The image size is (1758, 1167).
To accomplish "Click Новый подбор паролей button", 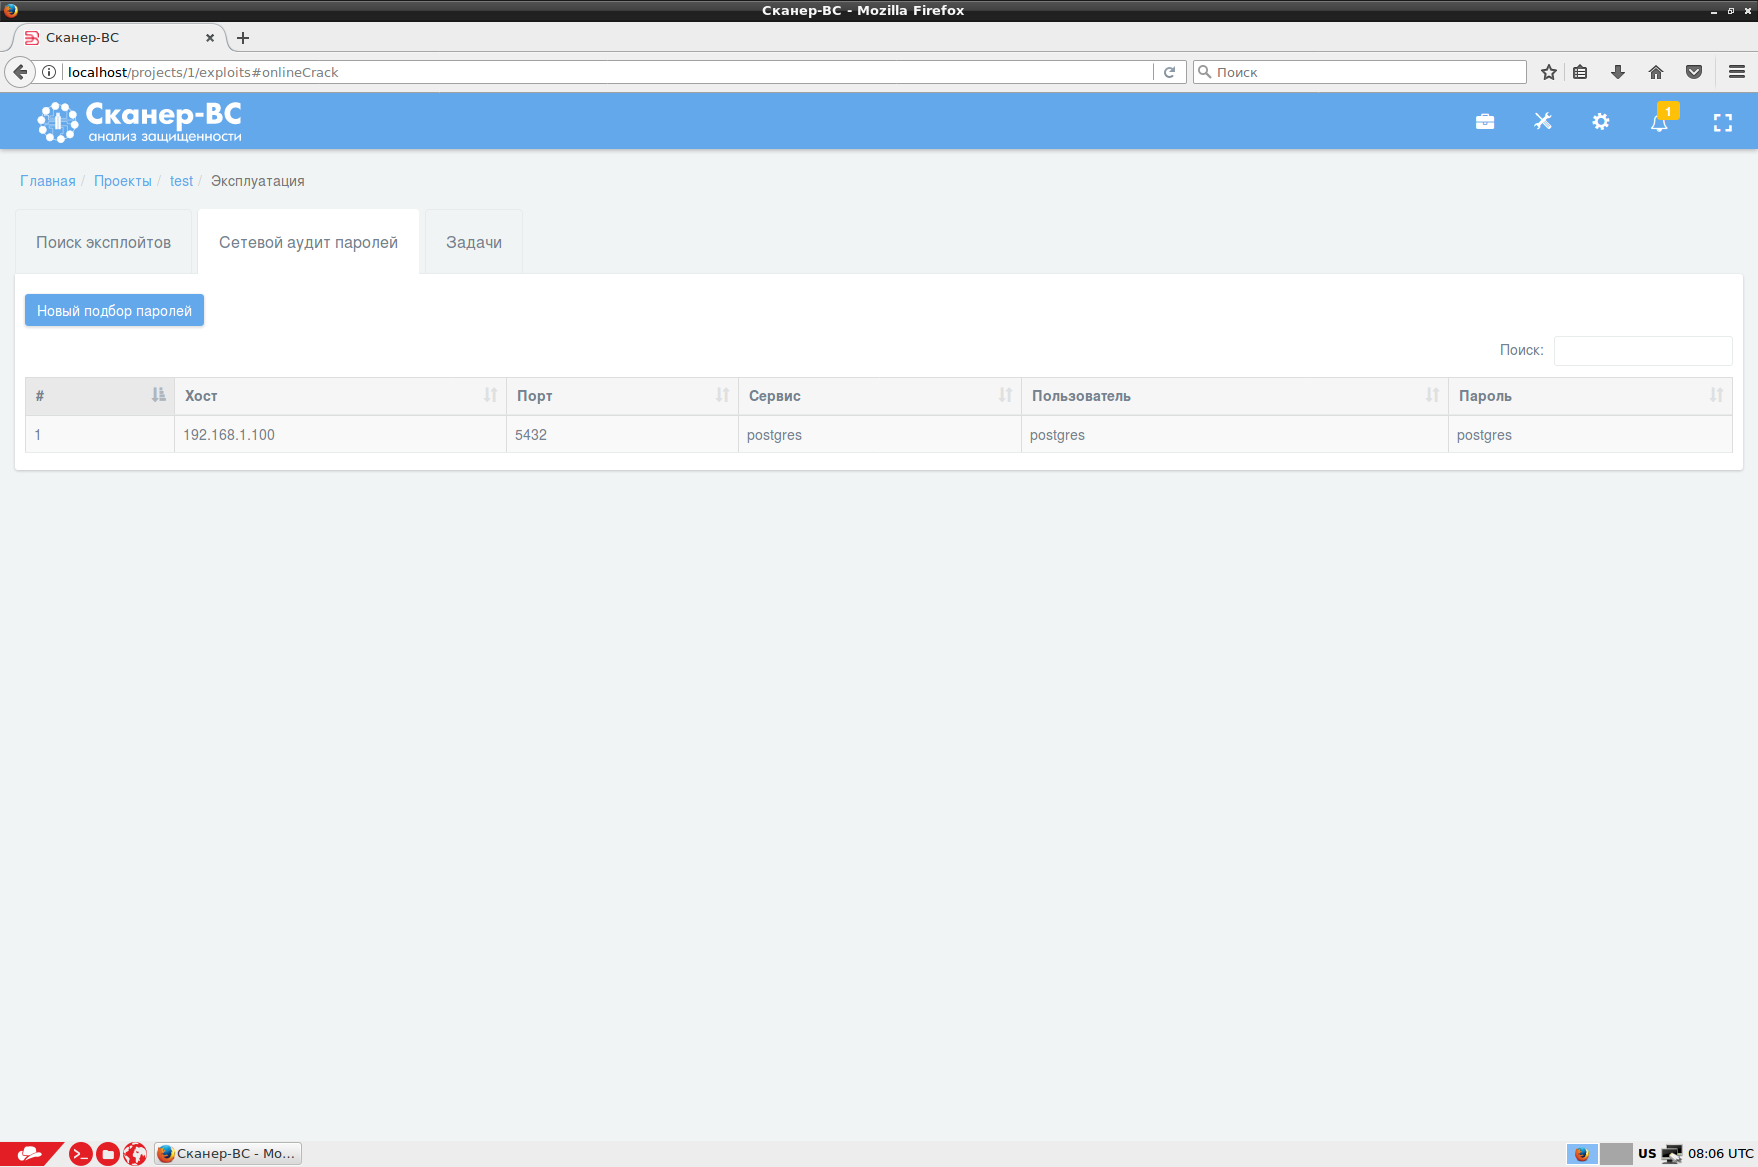I will 114,310.
